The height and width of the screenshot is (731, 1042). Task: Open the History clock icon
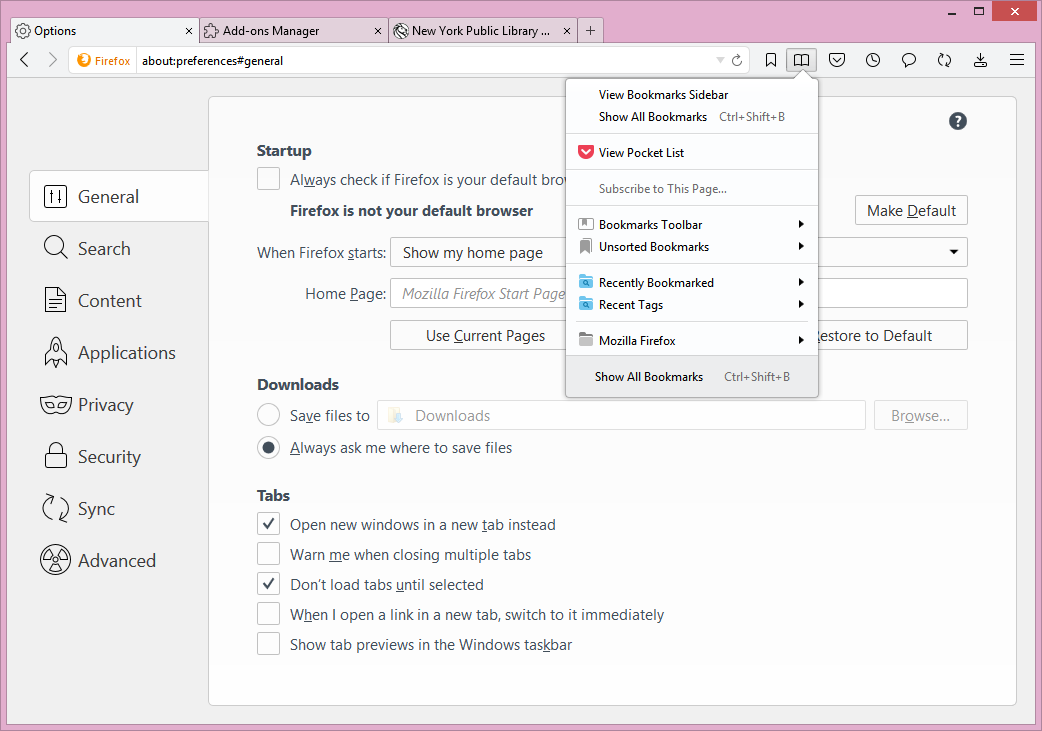click(873, 60)
